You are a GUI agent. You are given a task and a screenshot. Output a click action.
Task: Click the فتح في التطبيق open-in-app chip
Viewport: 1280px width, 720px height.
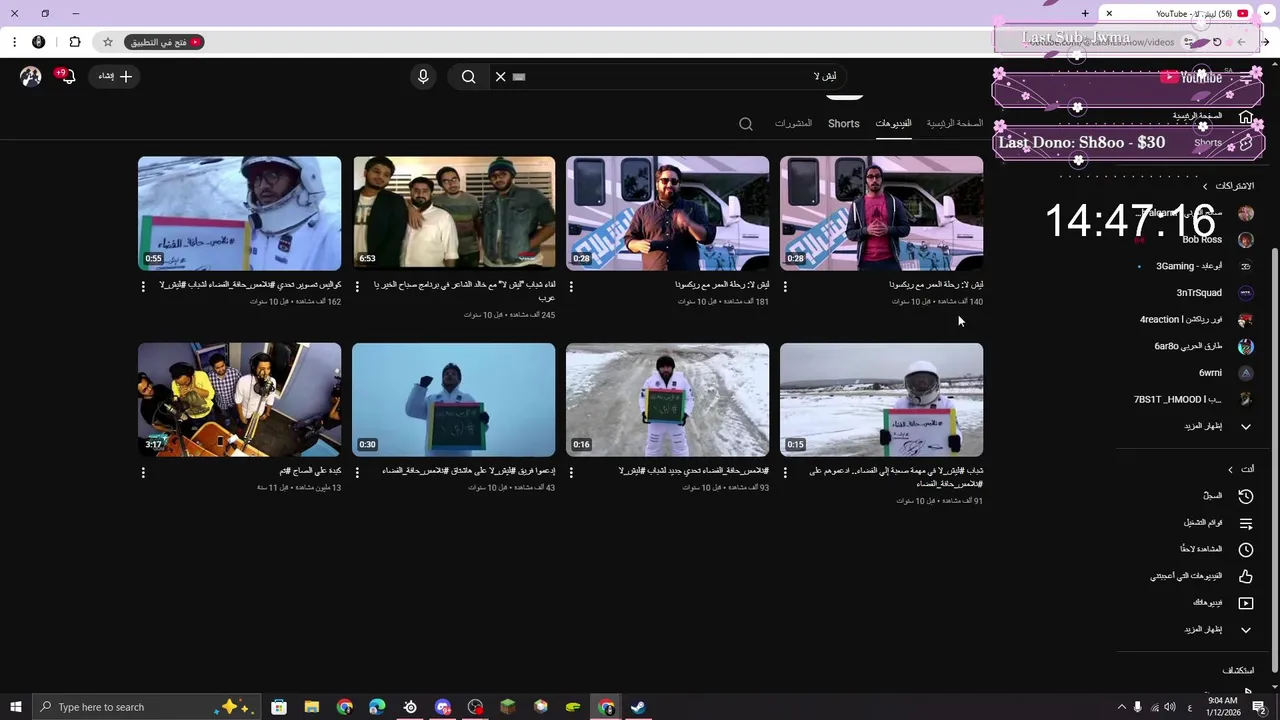(165, 42)
